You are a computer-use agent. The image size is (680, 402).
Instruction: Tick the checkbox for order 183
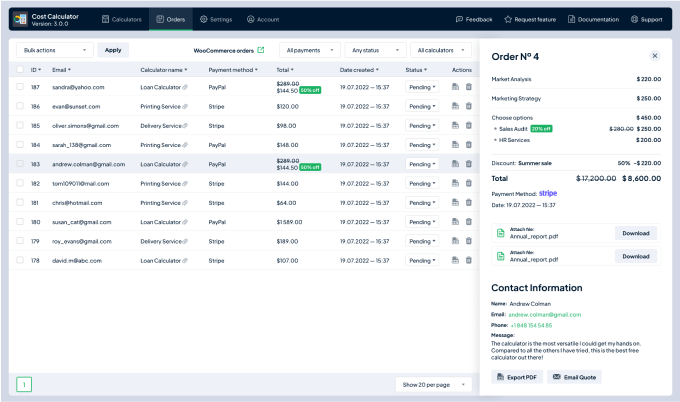(x=20, y=164)
